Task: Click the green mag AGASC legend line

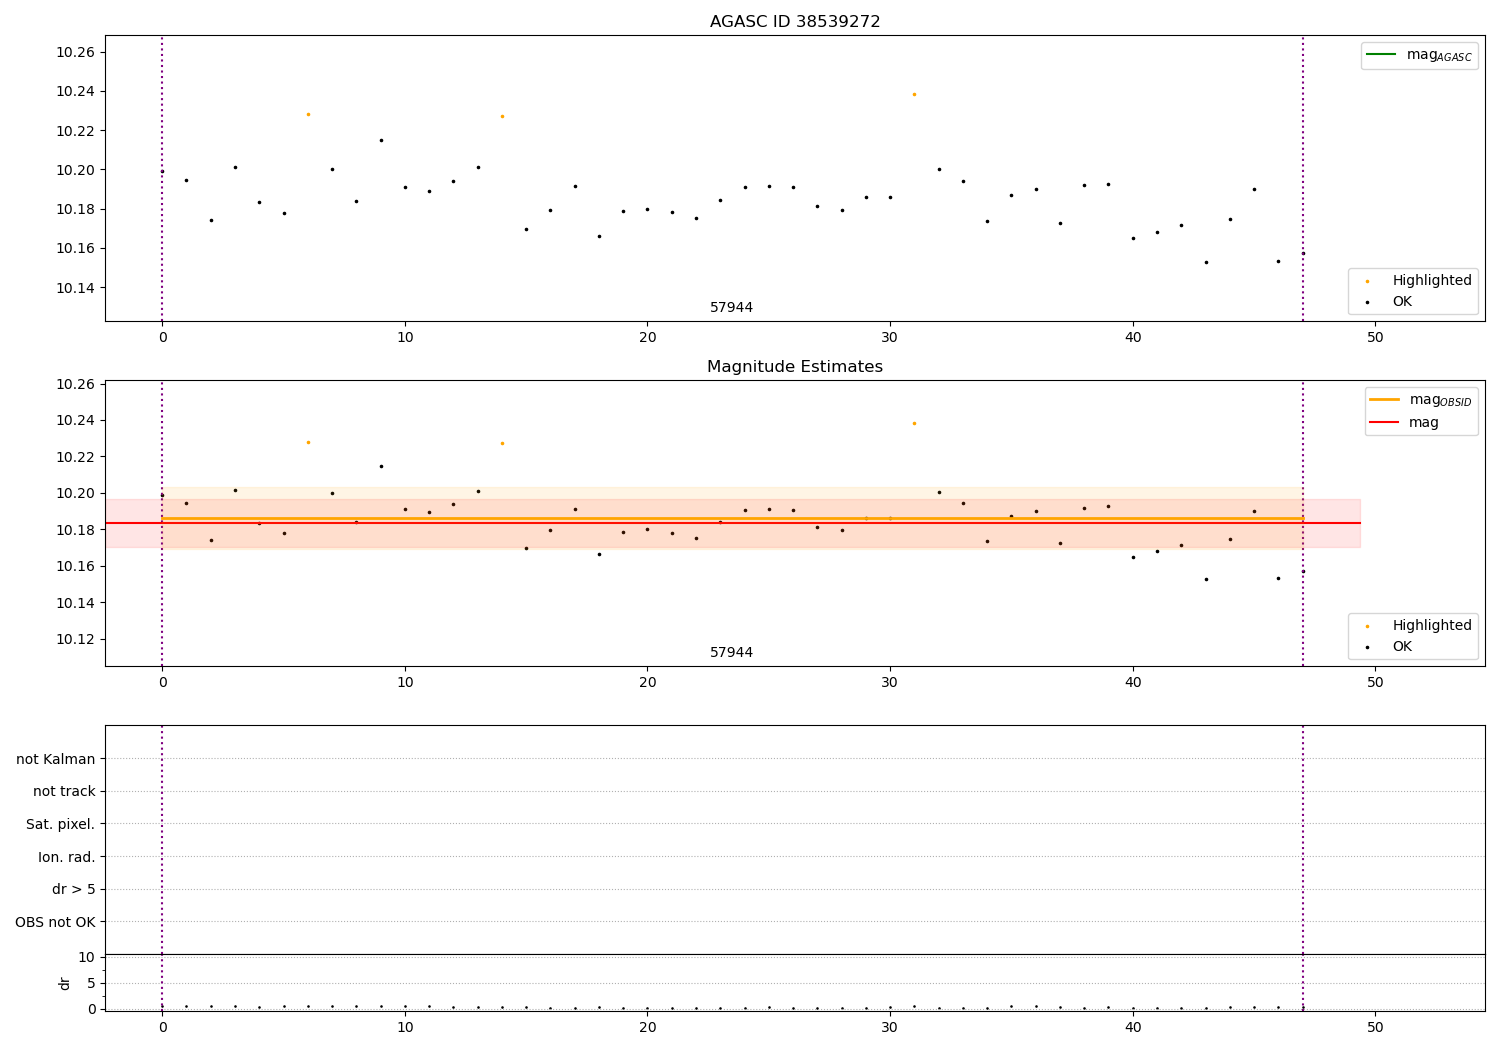Action: pyautogui.click(x=1381, y=55)
